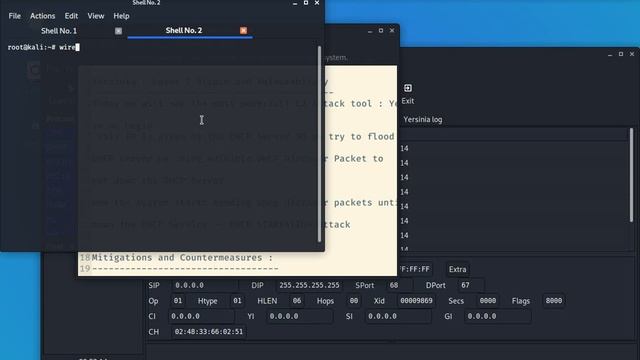This screenshot has height=360, width=640.
Task: Open the Help menu in terminal
Action: pos(121,16)
